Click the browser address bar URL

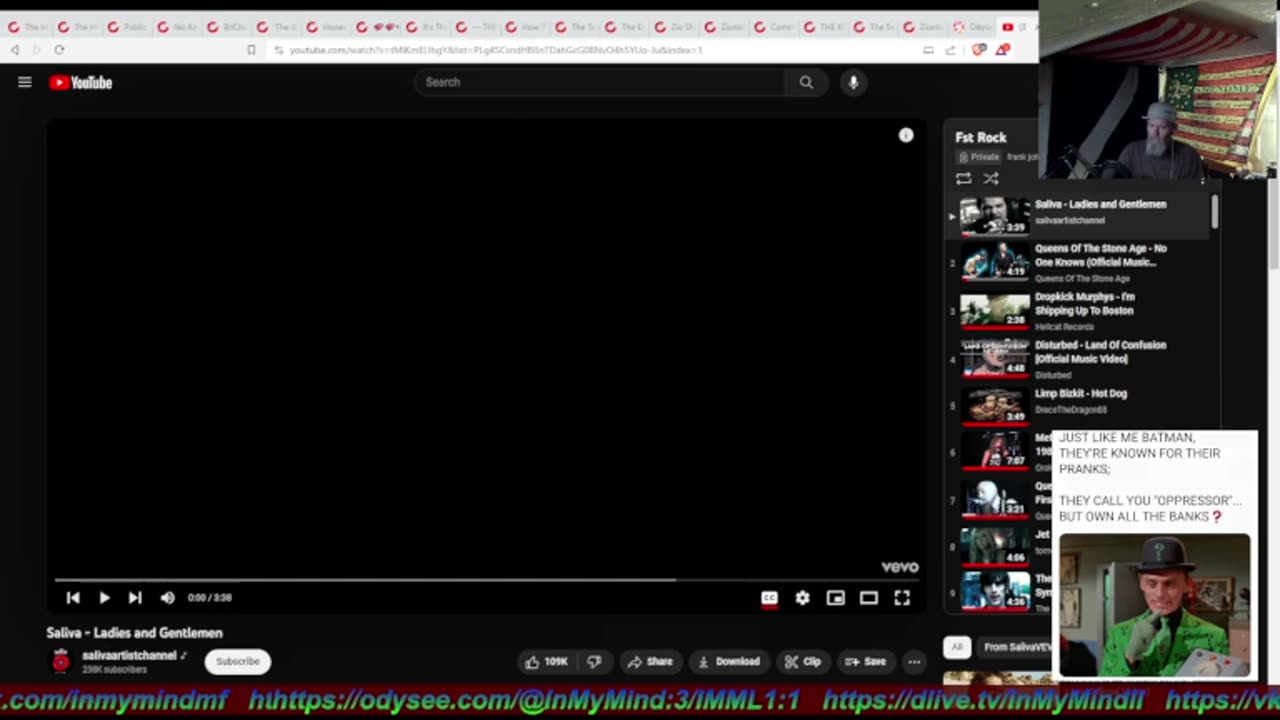pyautogui.click(x=495, y=50)
